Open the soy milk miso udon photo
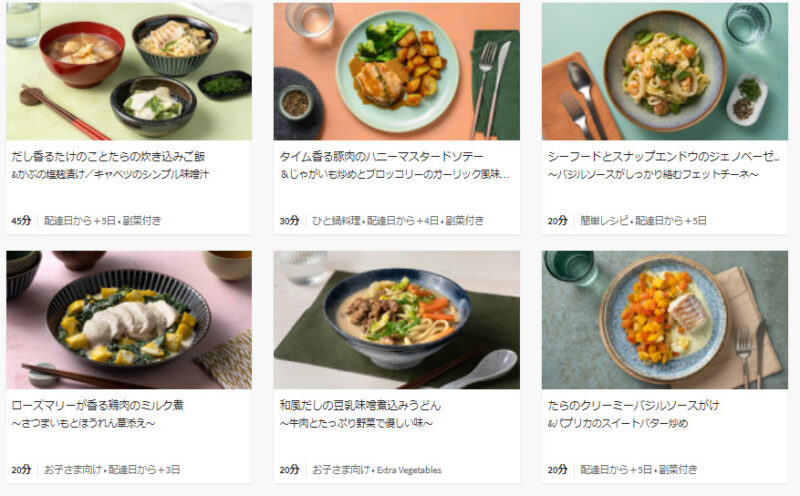This screenshot has height=496, width=800. click(x=396, y=319)
